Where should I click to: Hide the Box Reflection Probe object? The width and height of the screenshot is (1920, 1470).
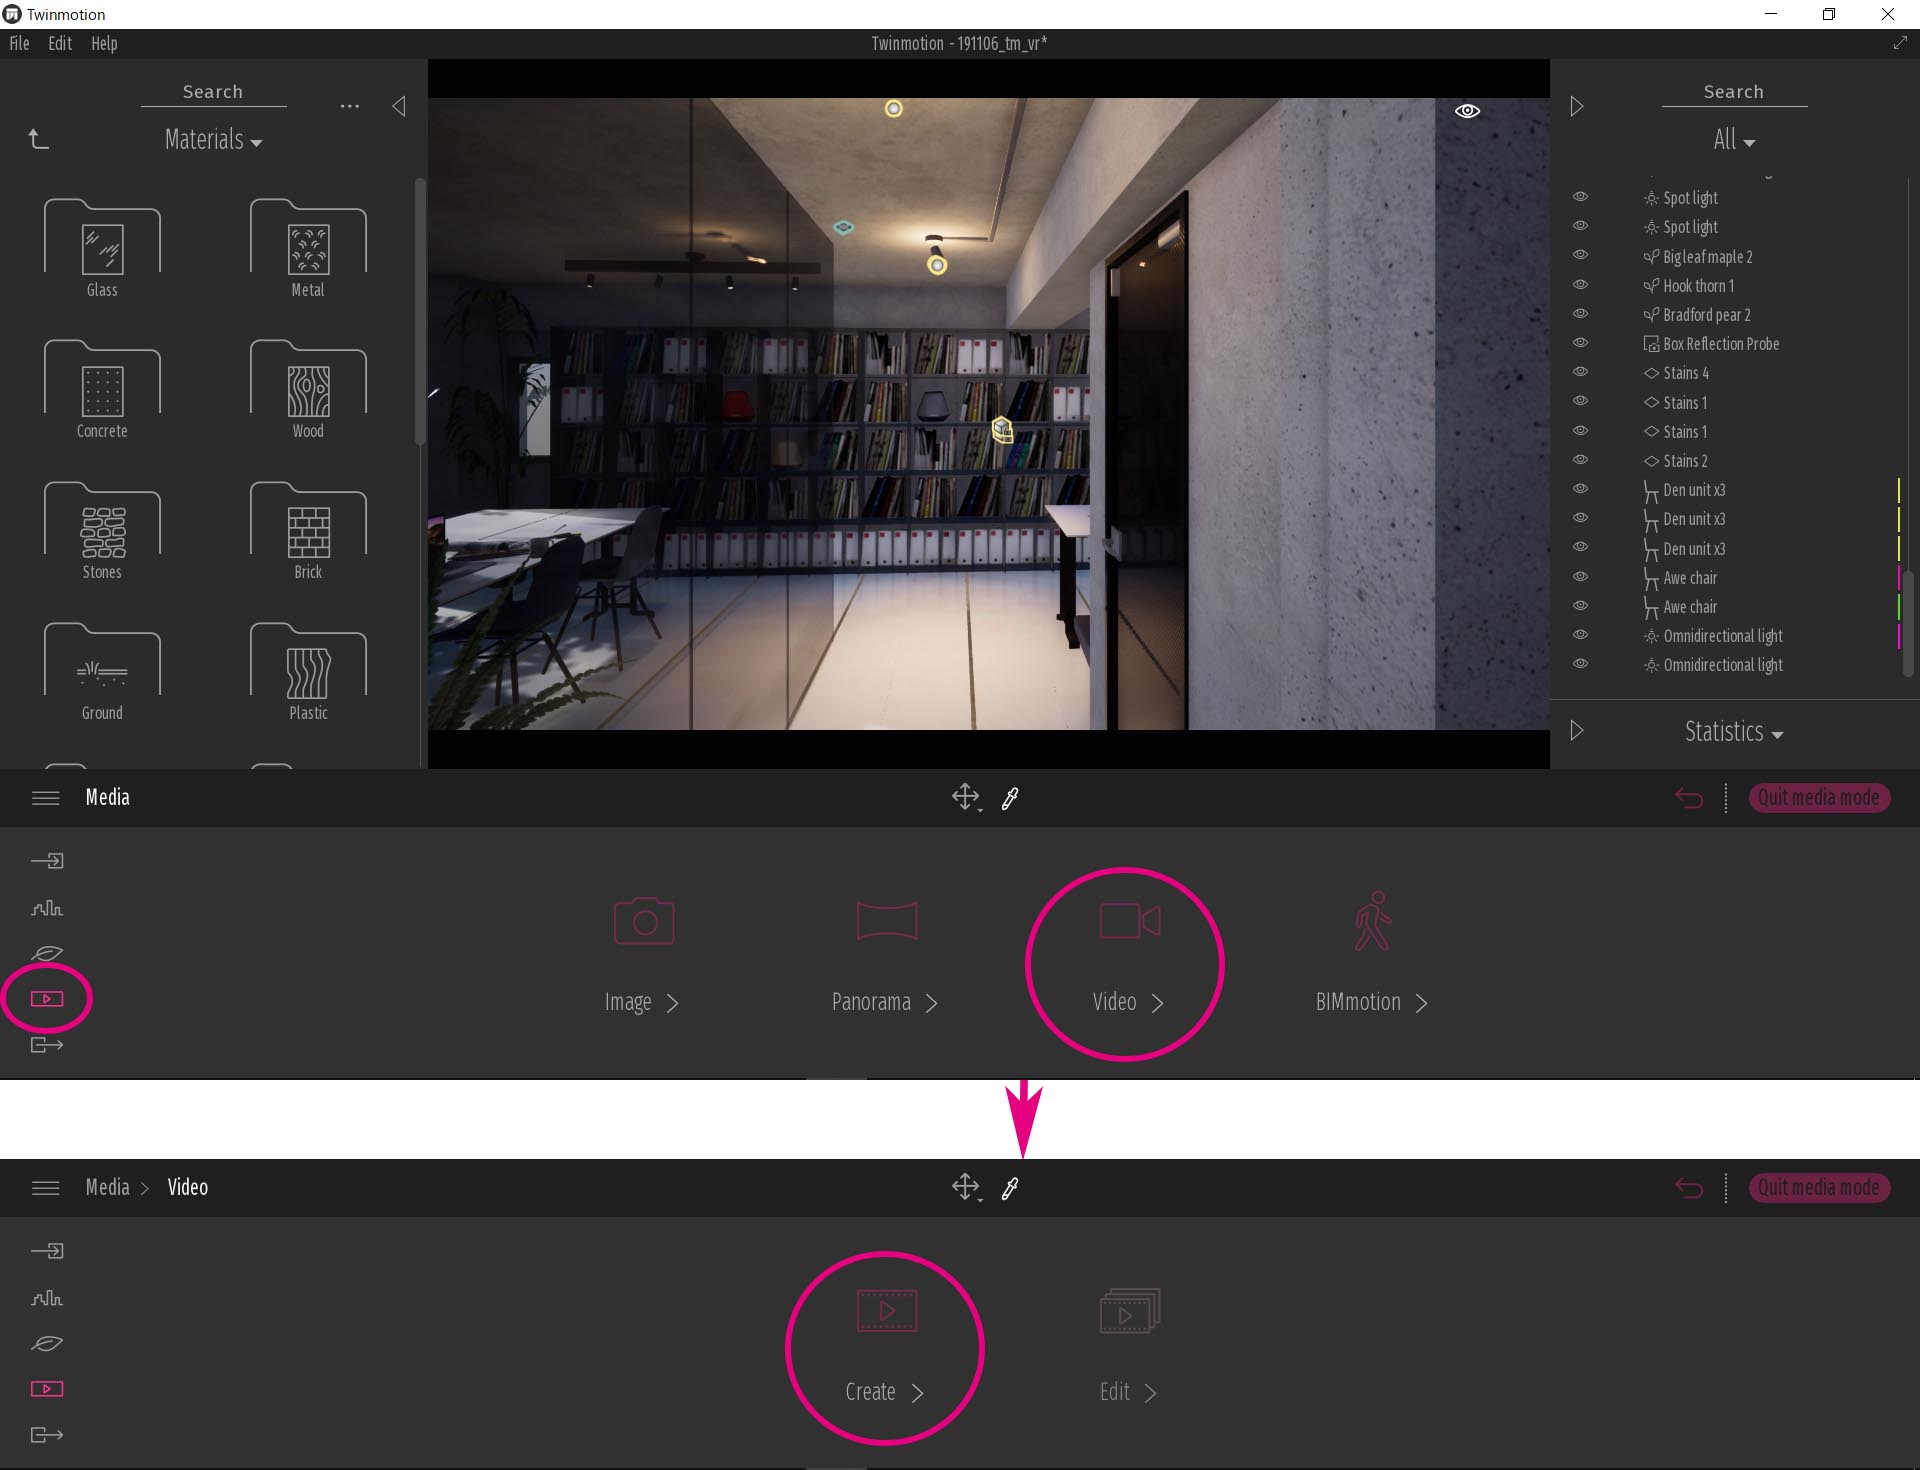pyautogui.click(x=1580, y=343)
